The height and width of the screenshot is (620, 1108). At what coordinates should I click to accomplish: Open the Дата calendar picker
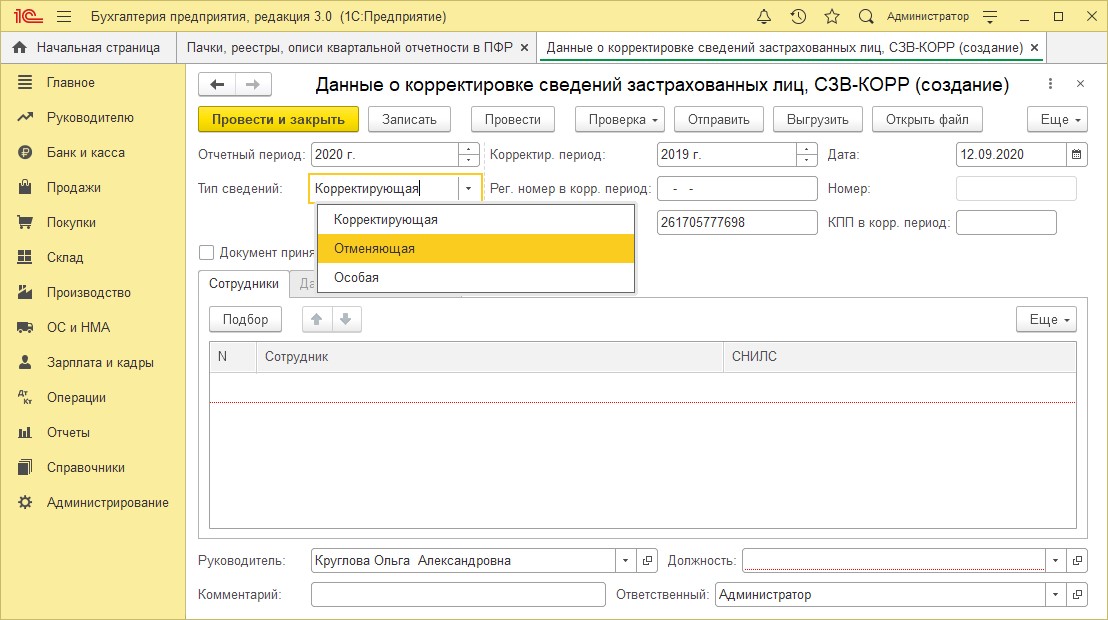pos(1076,154)
